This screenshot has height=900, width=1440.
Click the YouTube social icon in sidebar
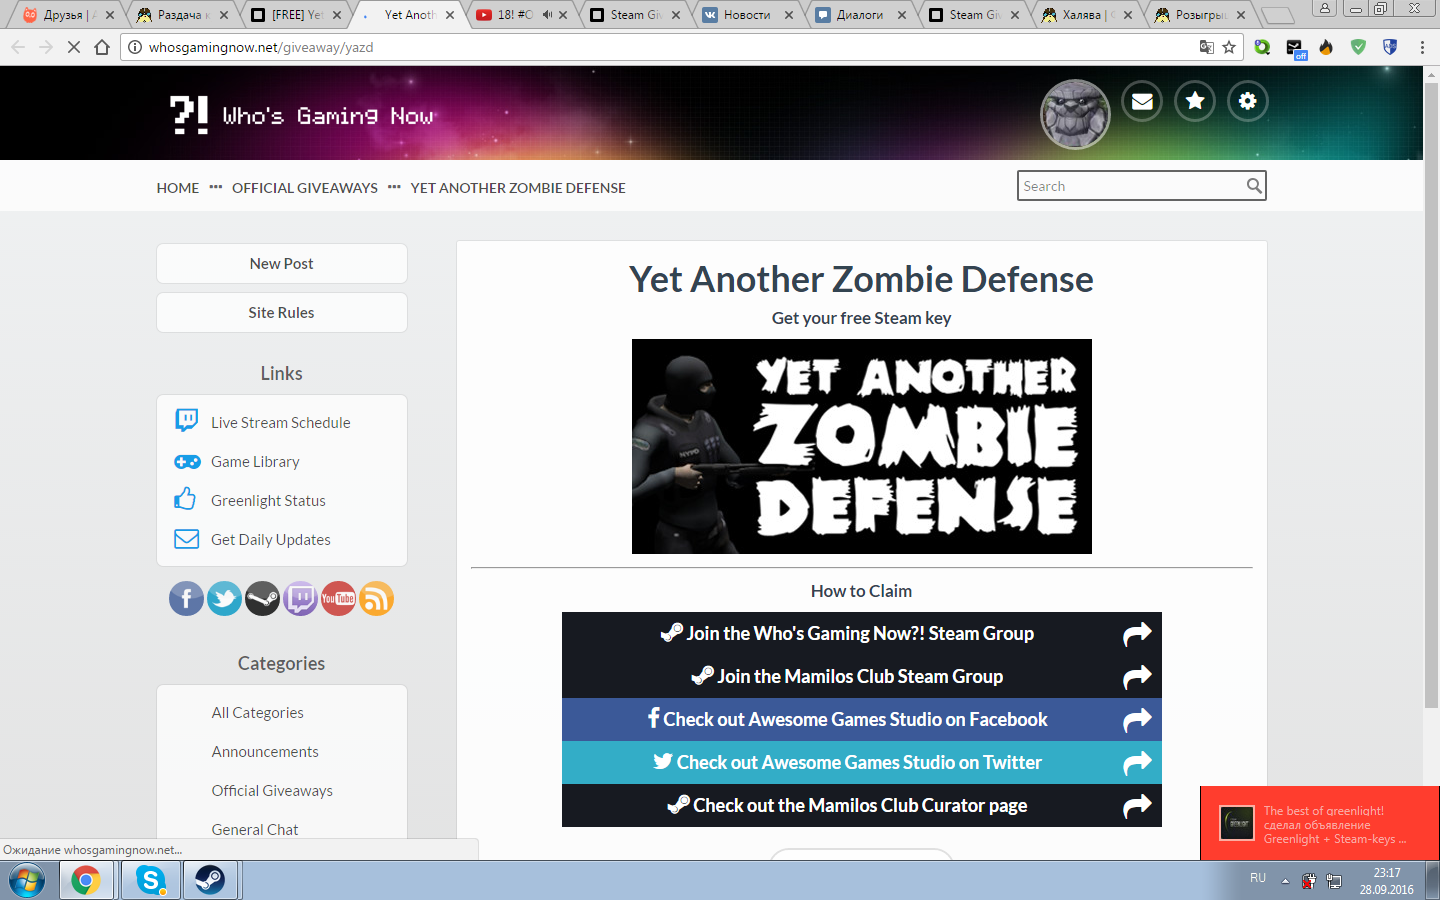coord(338,599)
